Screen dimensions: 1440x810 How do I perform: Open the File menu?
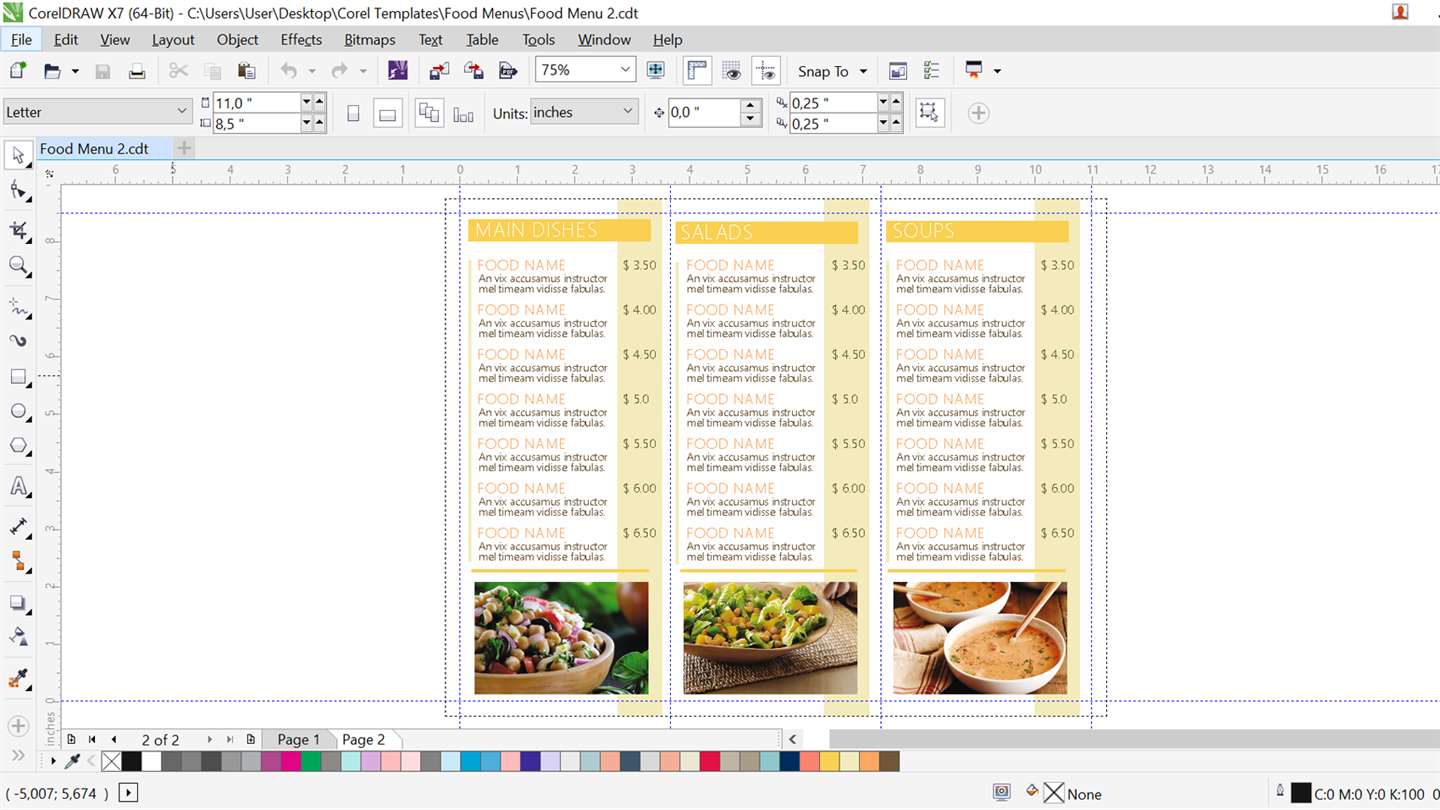coord(21,40)
